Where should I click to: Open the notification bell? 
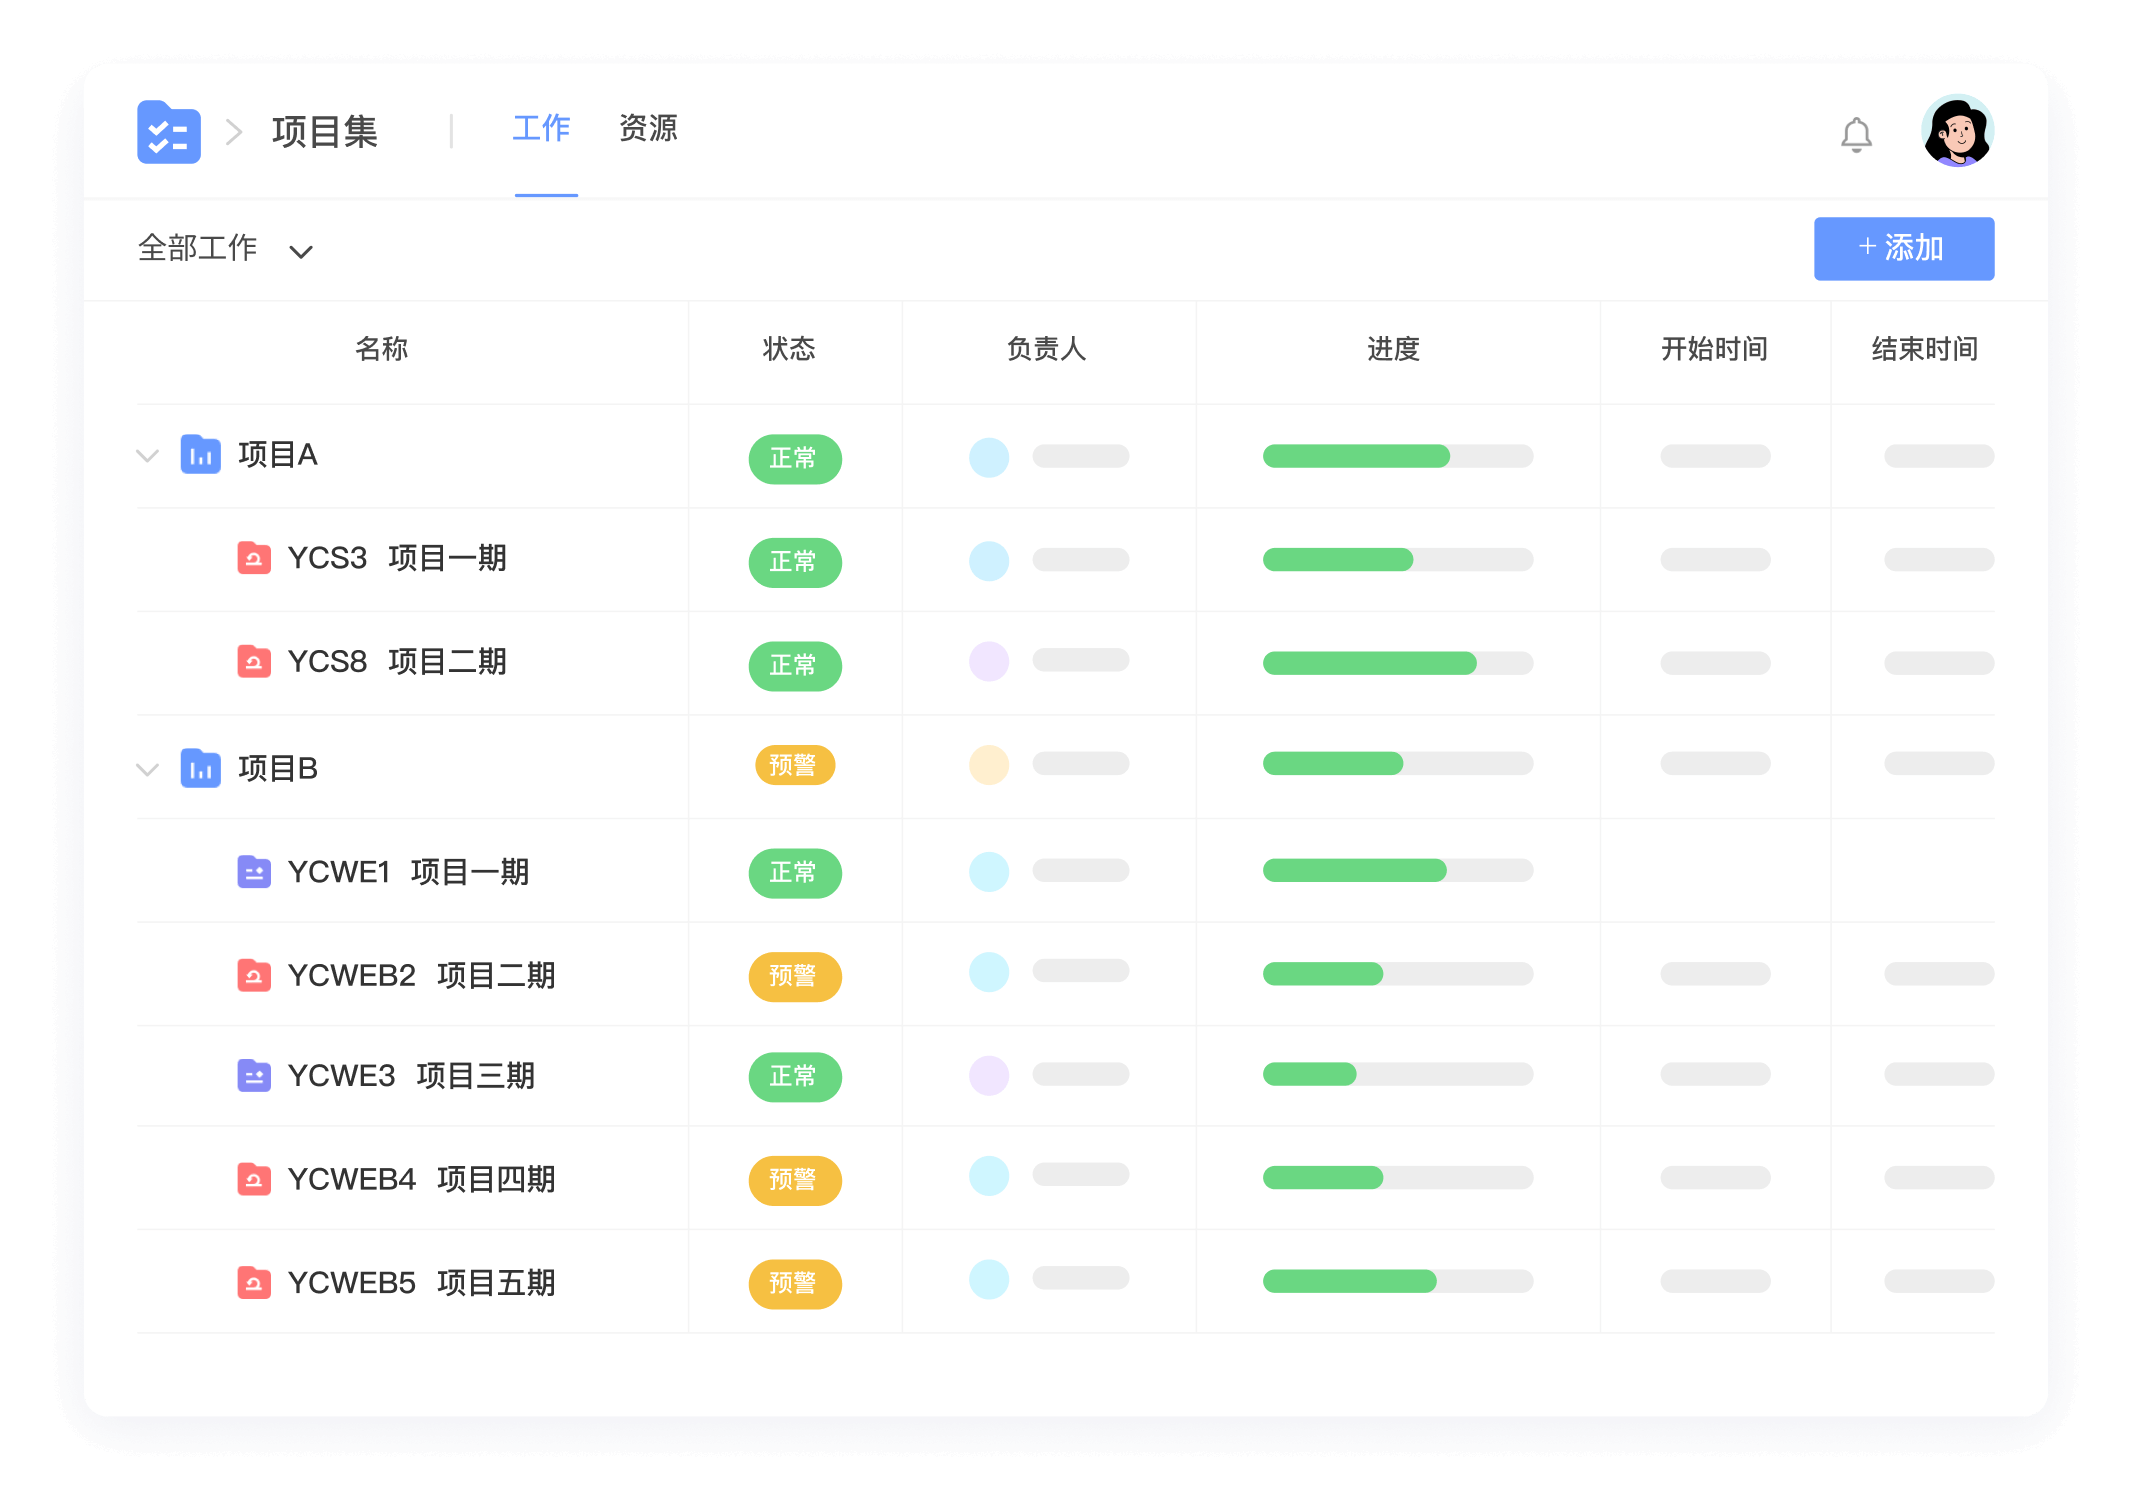(1858, 133)
